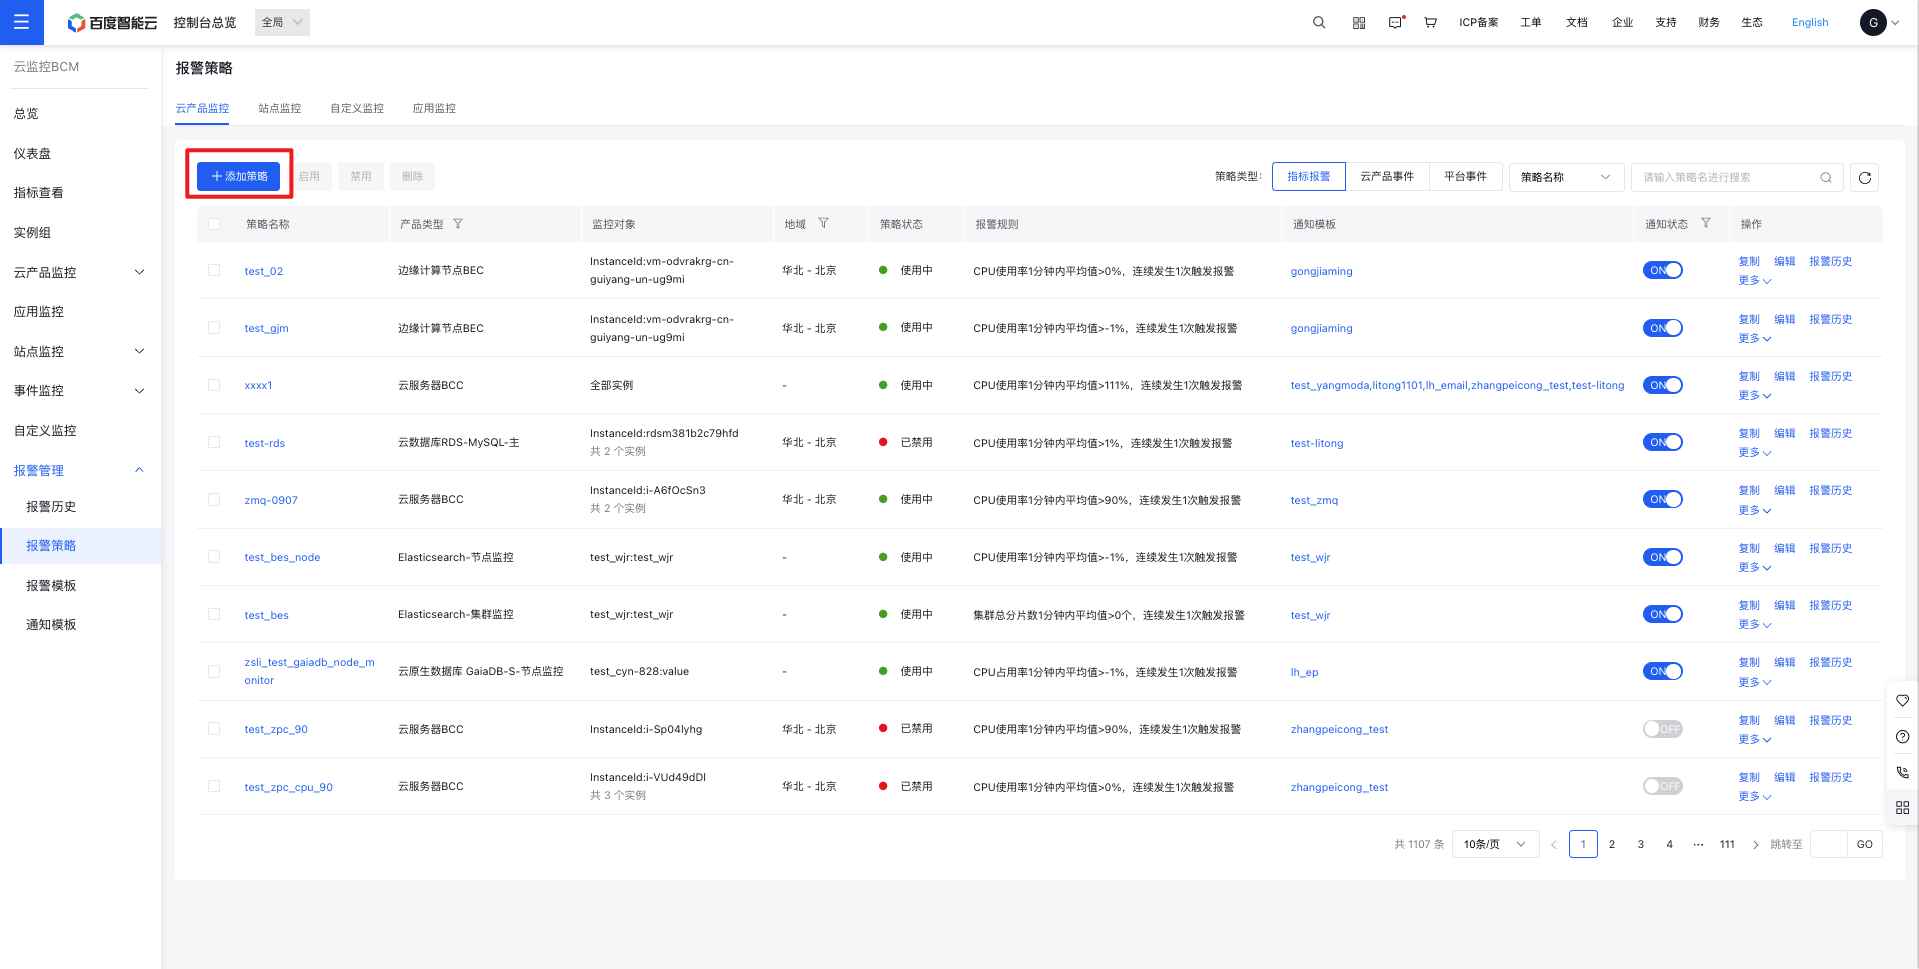Click the 跳转至 page number input
This screenshot has width=1919, height=969.
pyautogui.click(x=1828, y=845)
